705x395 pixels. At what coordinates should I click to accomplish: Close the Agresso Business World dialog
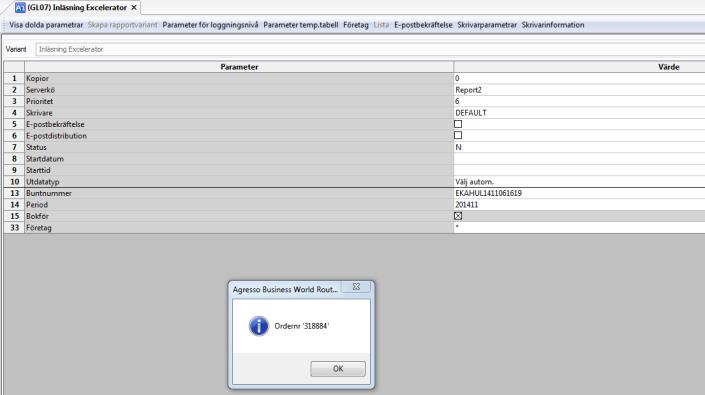tap(356, 286)
